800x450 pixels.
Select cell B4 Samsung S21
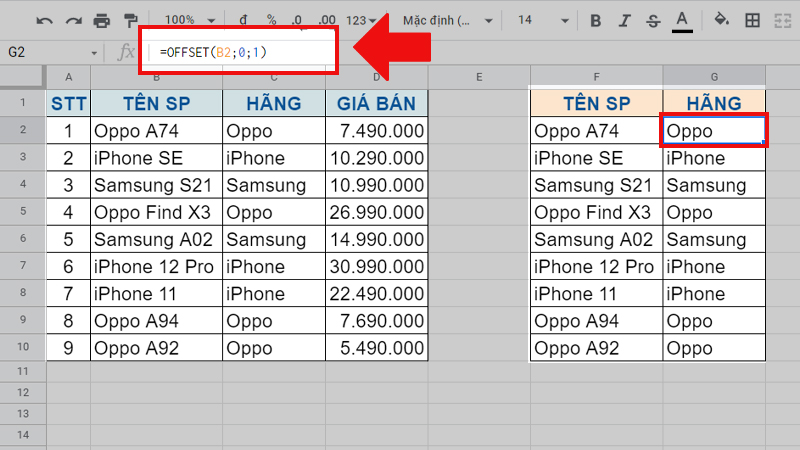point(157,185)
